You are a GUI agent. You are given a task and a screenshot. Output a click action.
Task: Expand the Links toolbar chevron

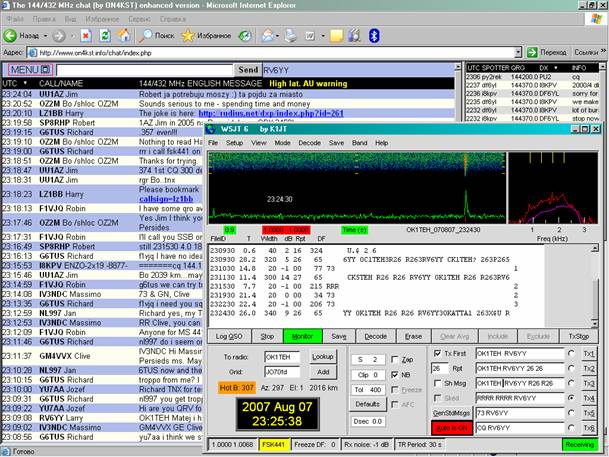coord(603,51)
